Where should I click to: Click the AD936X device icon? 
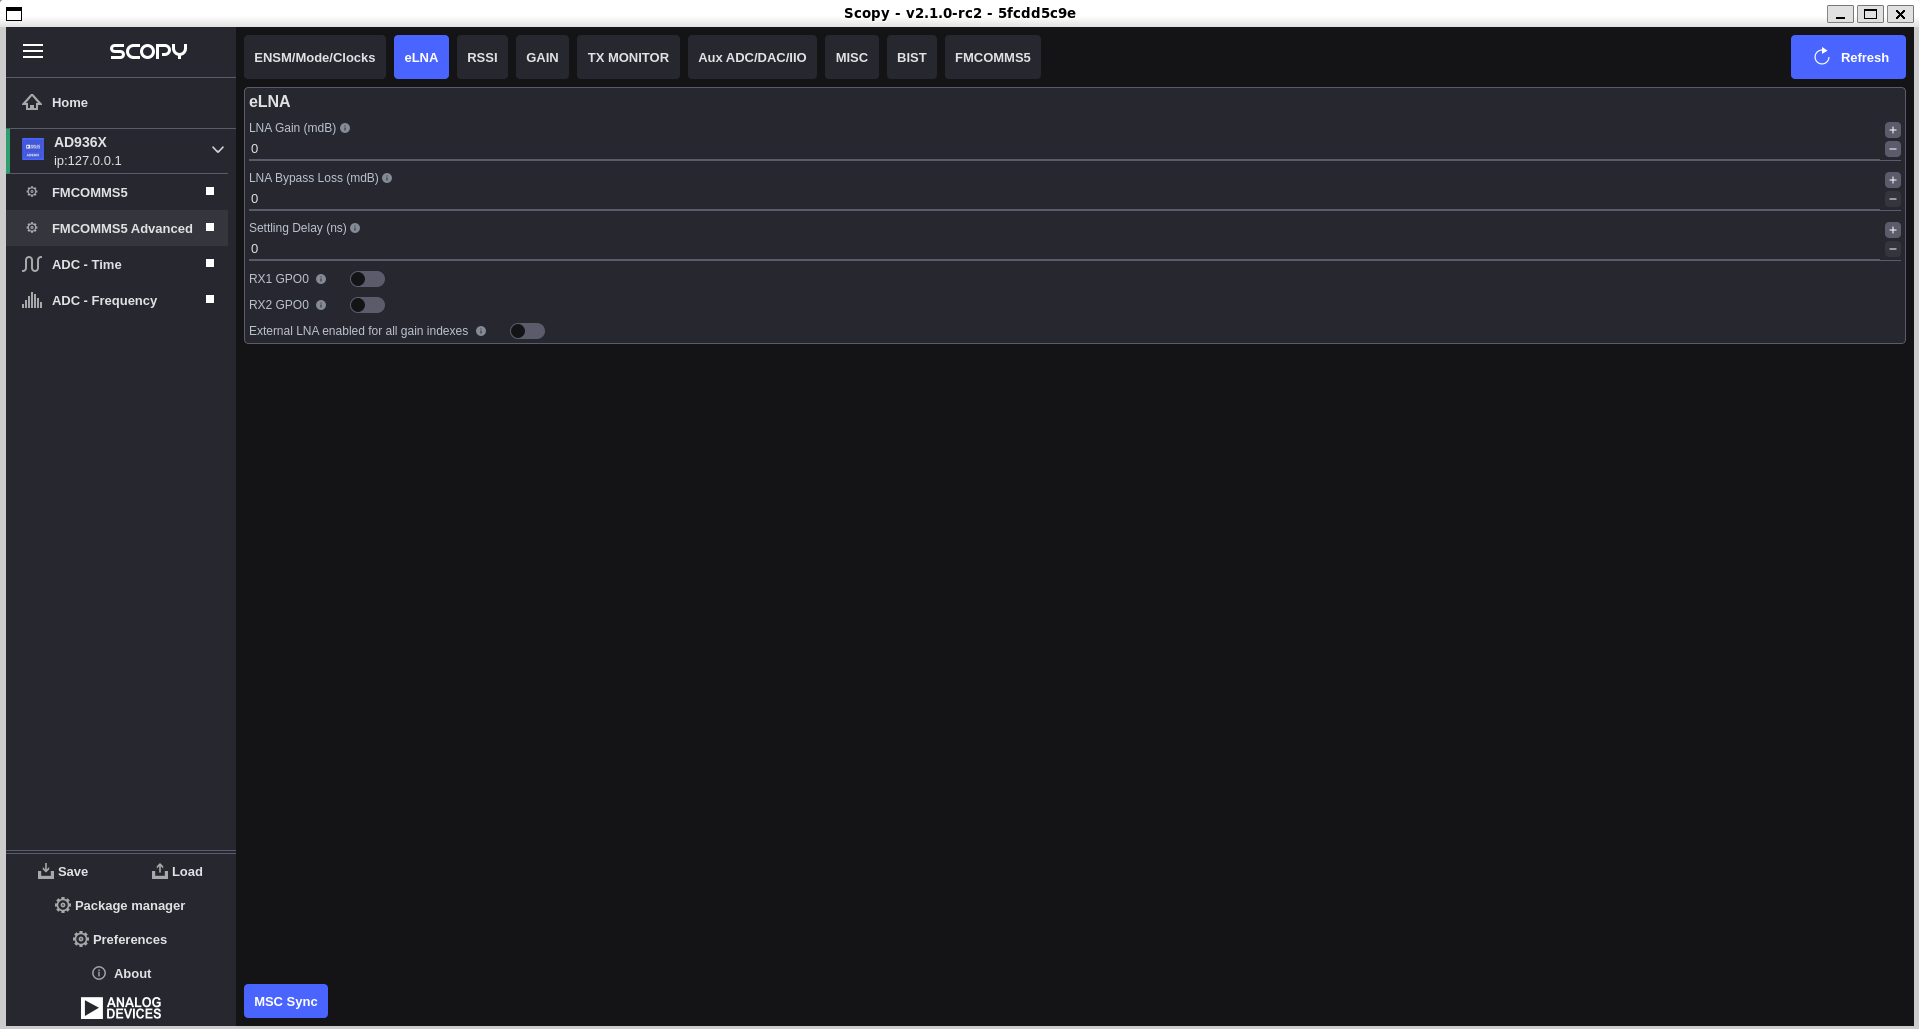33,150
